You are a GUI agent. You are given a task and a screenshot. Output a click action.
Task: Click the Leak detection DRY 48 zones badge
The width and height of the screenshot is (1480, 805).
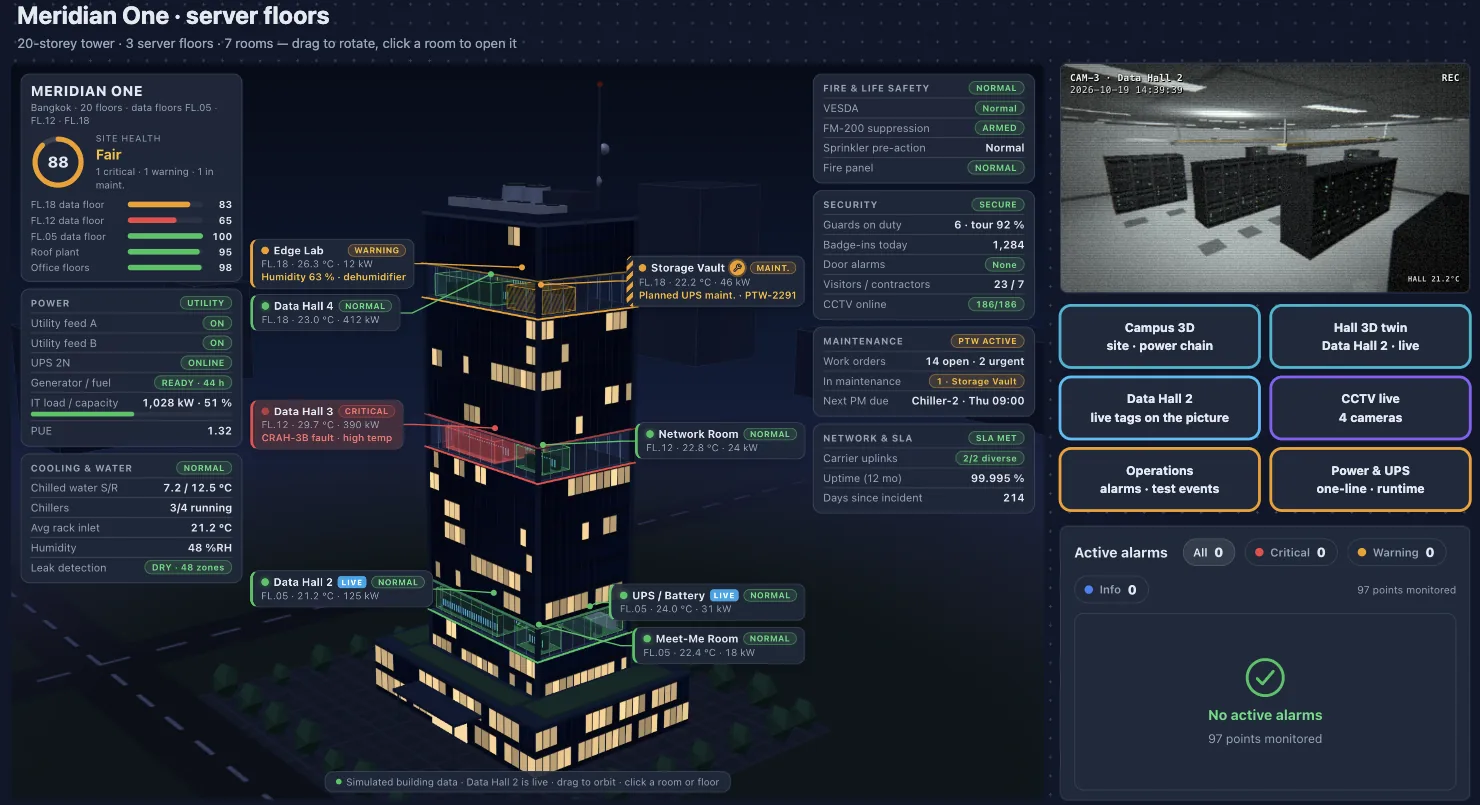pos(188,568)
